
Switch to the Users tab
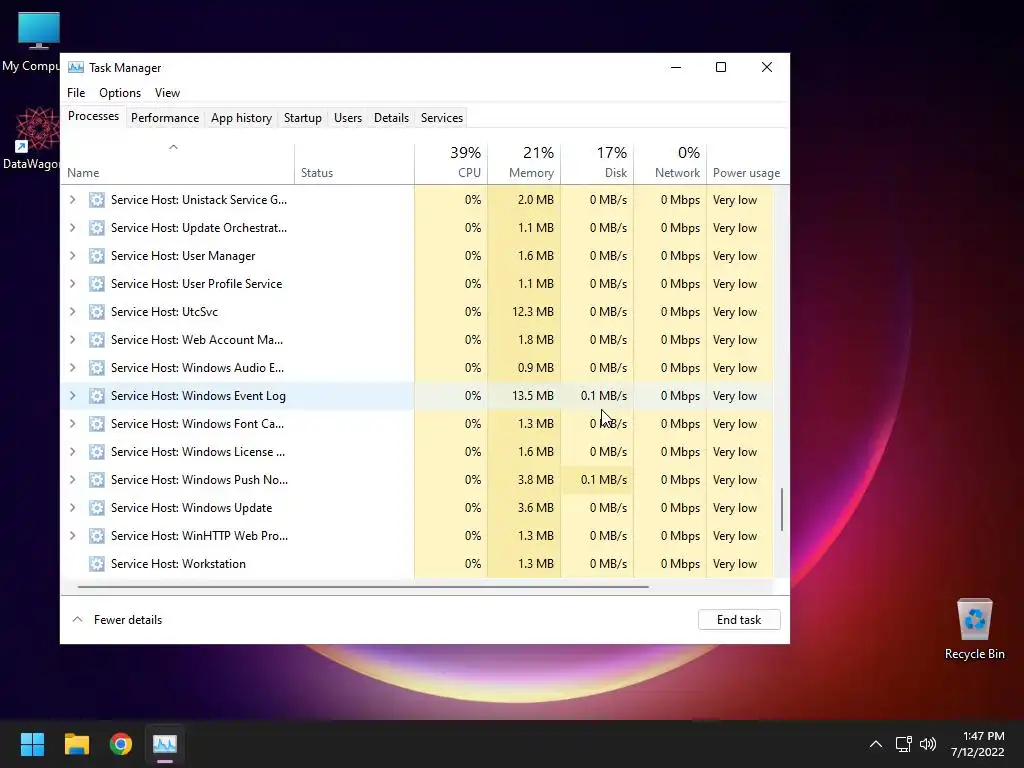(x=347, y=118)
